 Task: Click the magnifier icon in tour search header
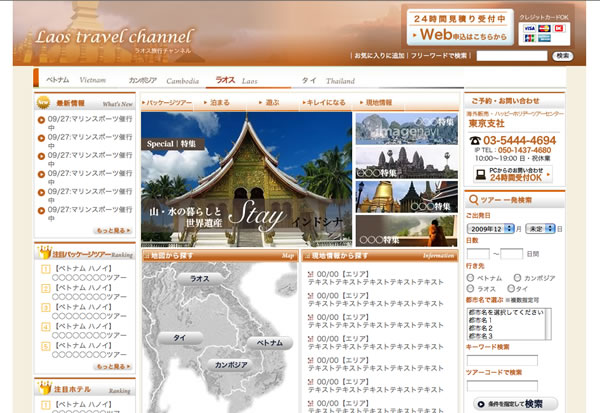click(x=472, y=200)
